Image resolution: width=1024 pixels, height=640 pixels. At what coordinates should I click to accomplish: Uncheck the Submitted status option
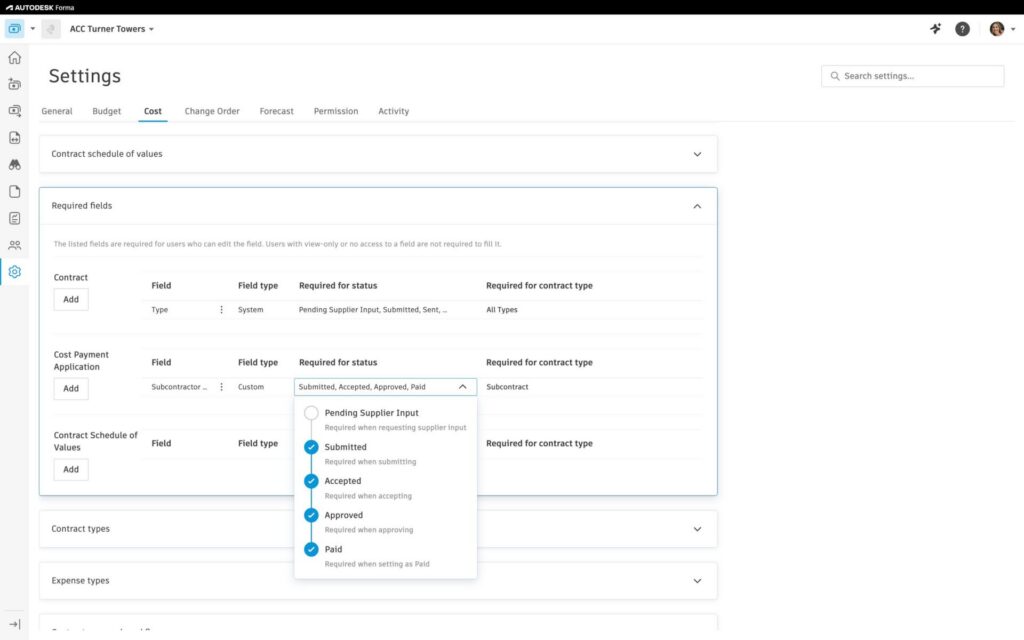[x=311, y=447]
